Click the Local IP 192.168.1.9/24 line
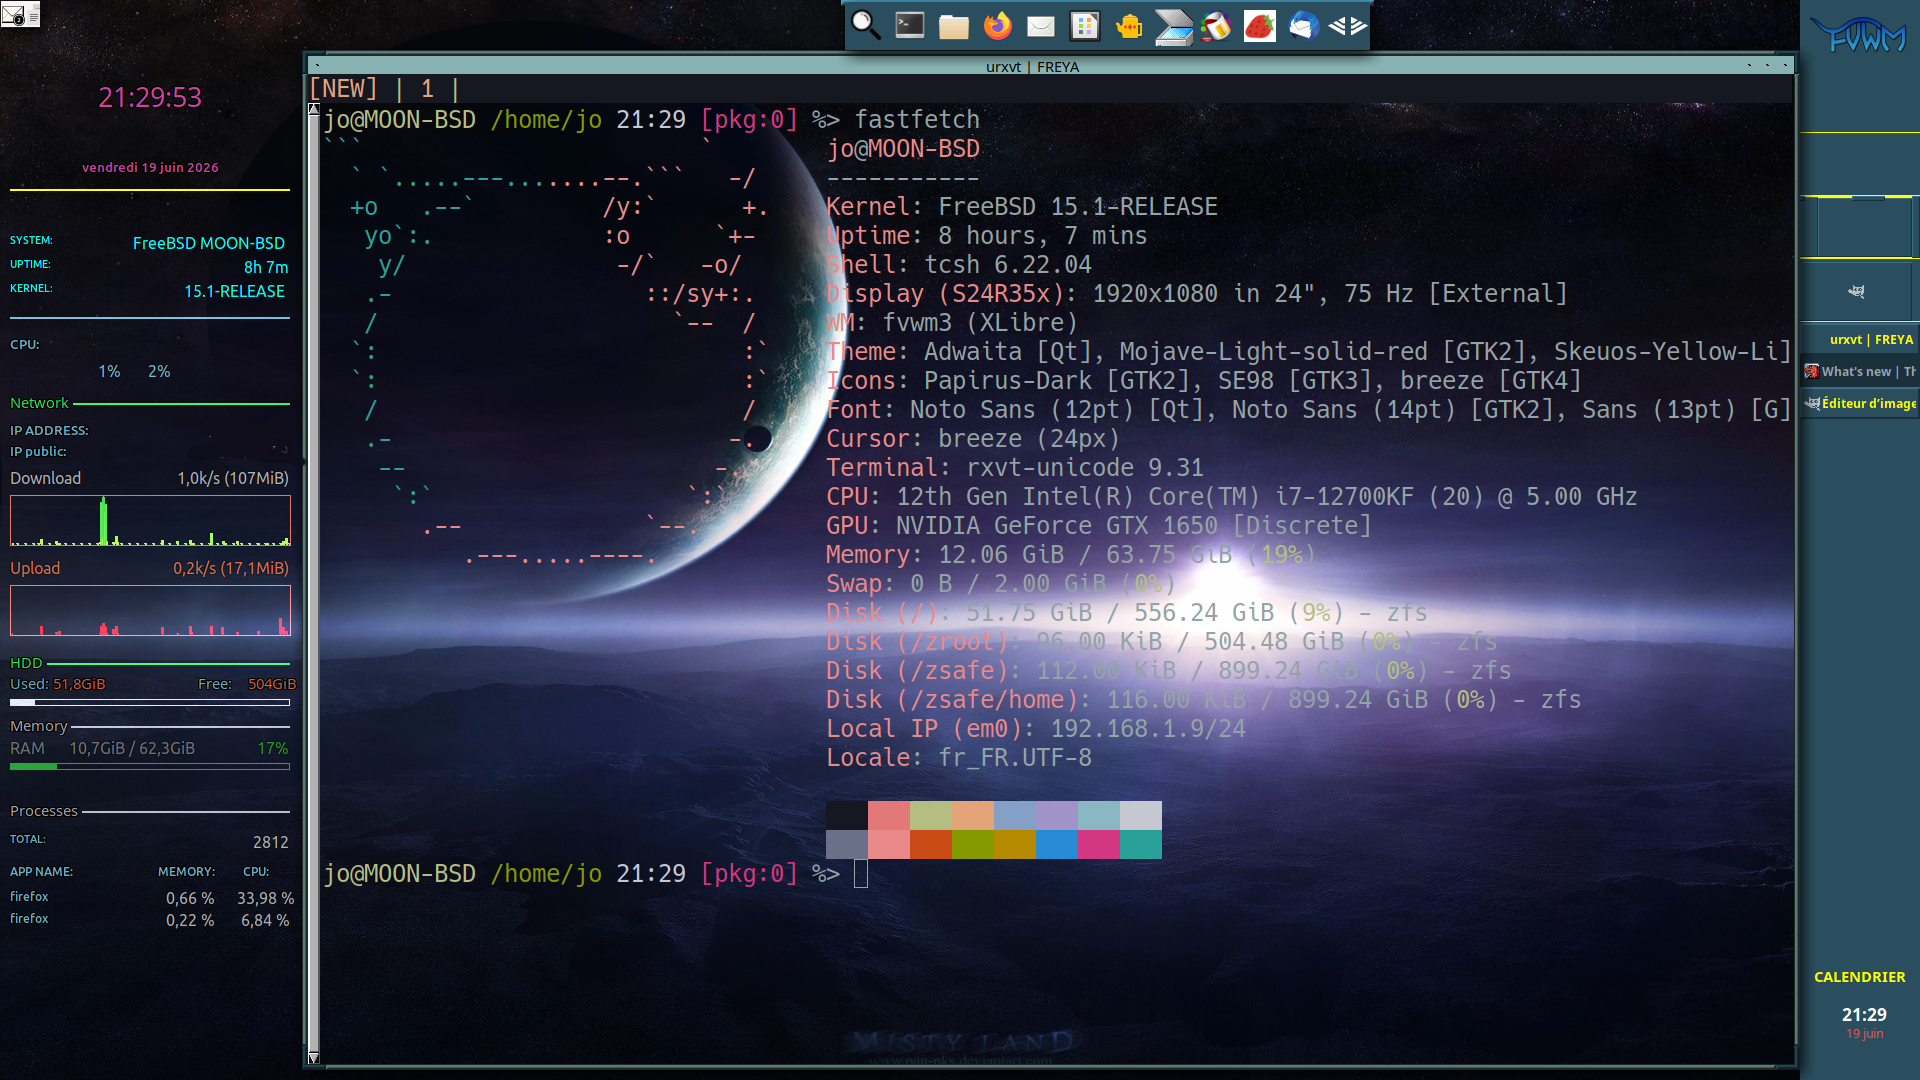Image resolution: width=1920 pixels, height=1080 pixels. (1036, 729)
